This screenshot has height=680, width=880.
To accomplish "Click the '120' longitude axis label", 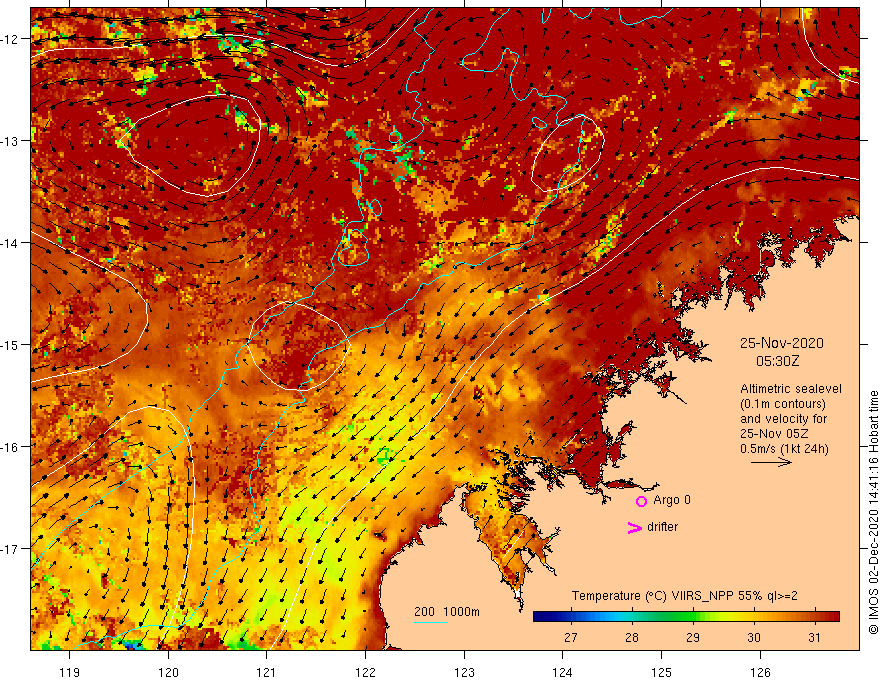I will click(168, 672).
